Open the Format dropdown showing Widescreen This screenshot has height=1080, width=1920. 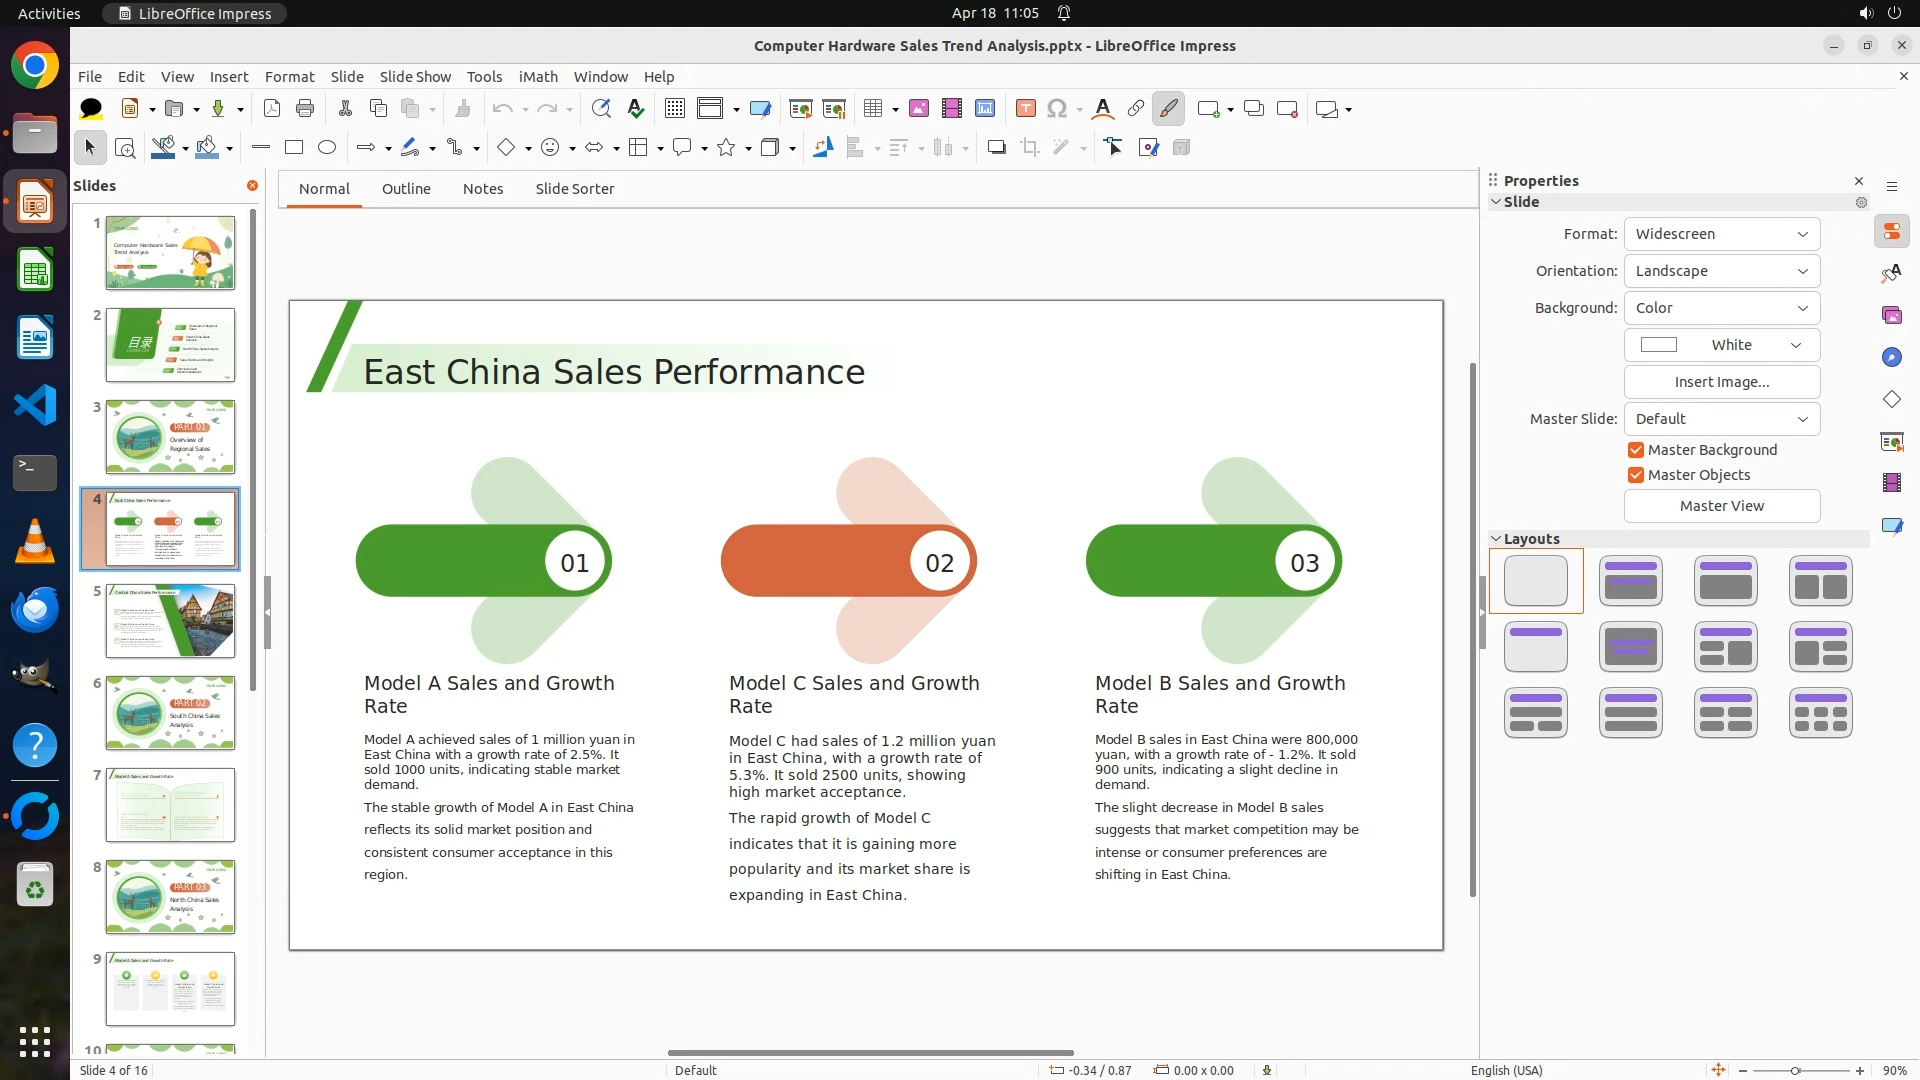[1721, 234]
